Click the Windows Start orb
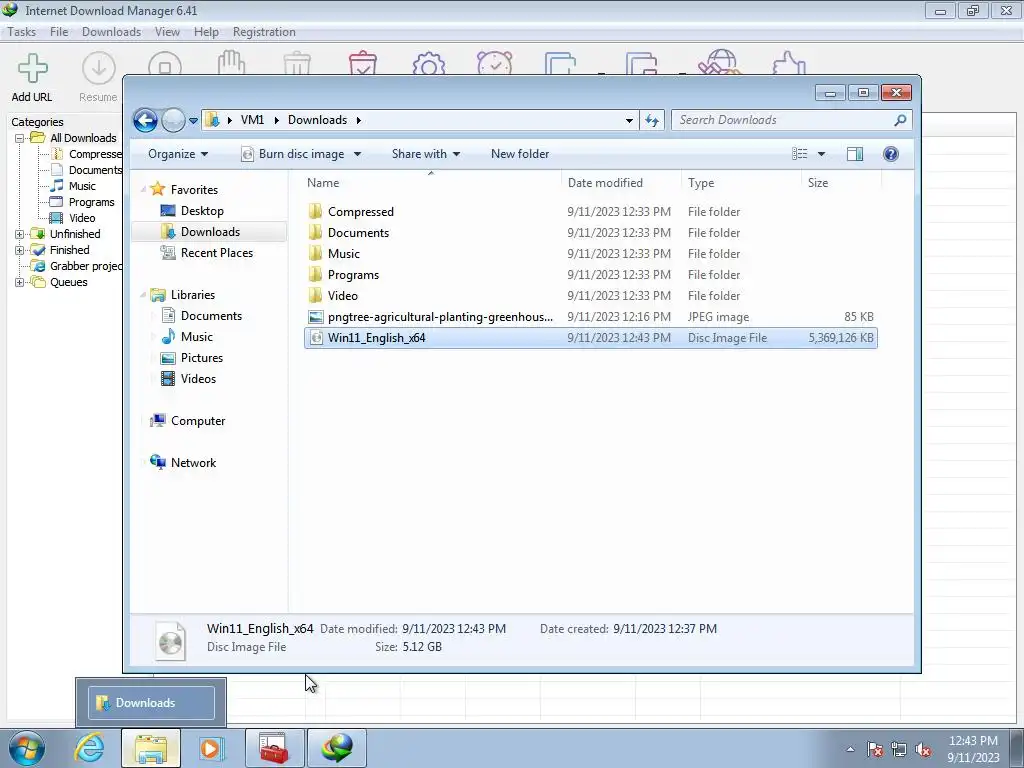 pos(27,748)
